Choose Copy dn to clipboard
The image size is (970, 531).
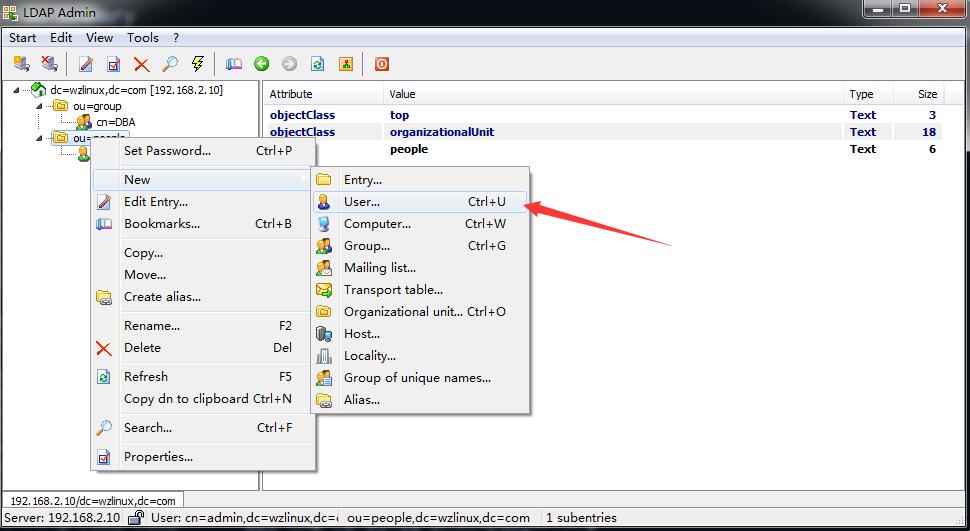[203, 399]
